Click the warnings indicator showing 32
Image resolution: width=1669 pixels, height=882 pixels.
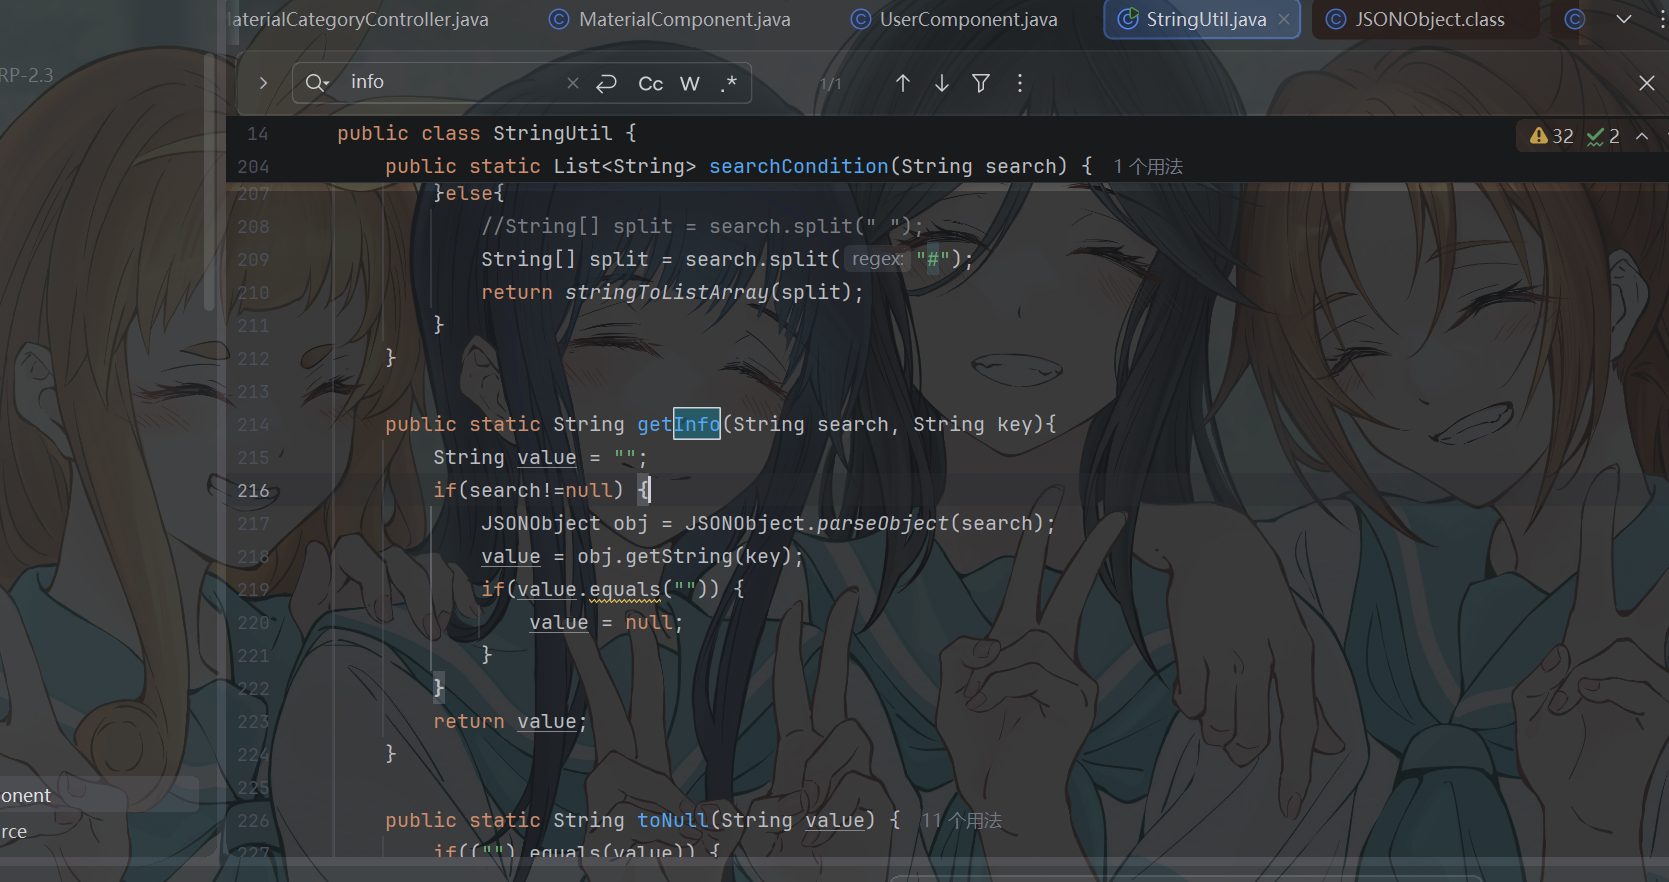click(x=1552, y=136)
